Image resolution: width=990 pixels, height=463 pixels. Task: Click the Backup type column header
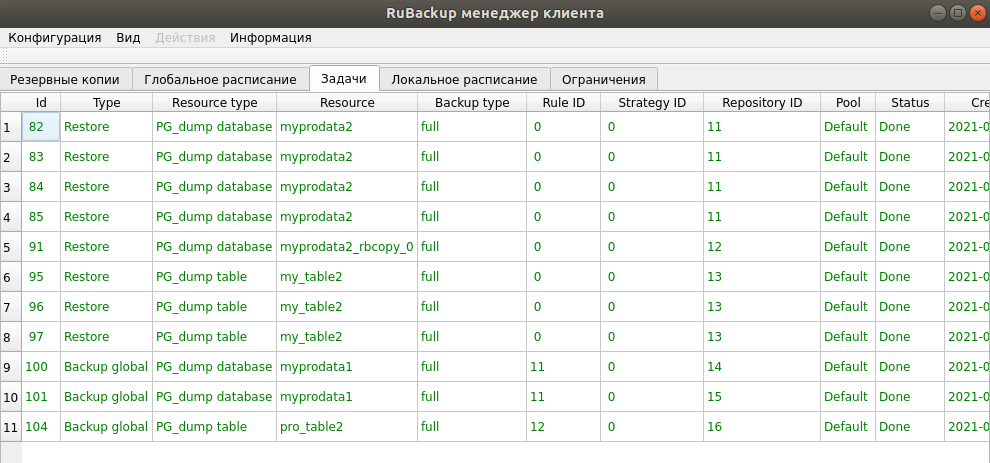(472, 102)
